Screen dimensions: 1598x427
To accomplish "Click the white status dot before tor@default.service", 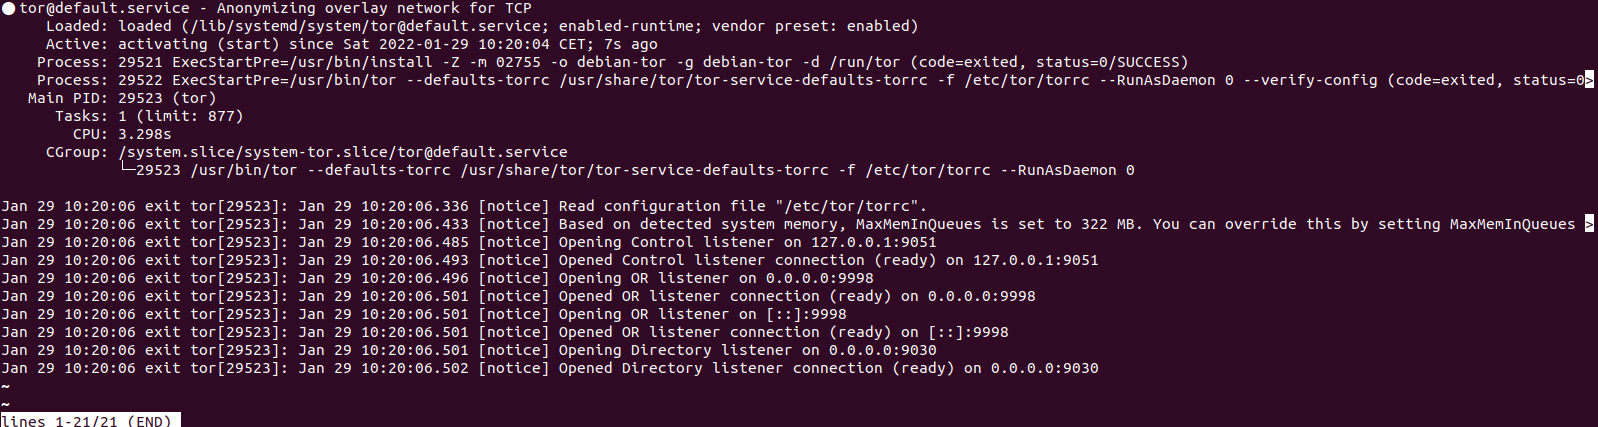I will click(8, 8).
